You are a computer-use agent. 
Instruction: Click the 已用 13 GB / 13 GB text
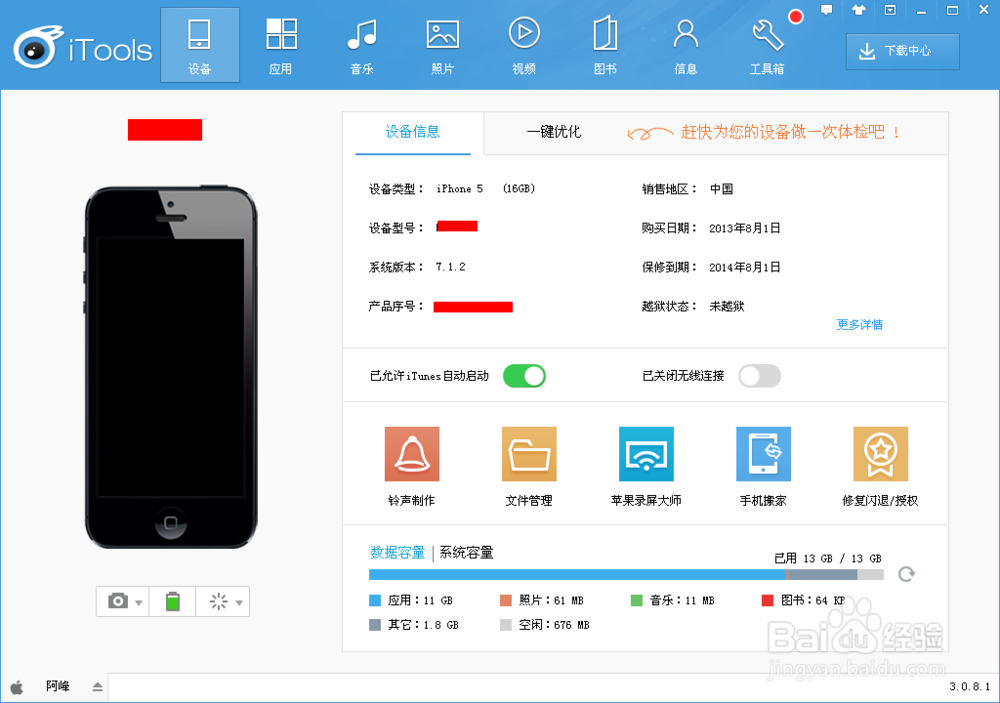pyautogui.click(x=828, y=558)
